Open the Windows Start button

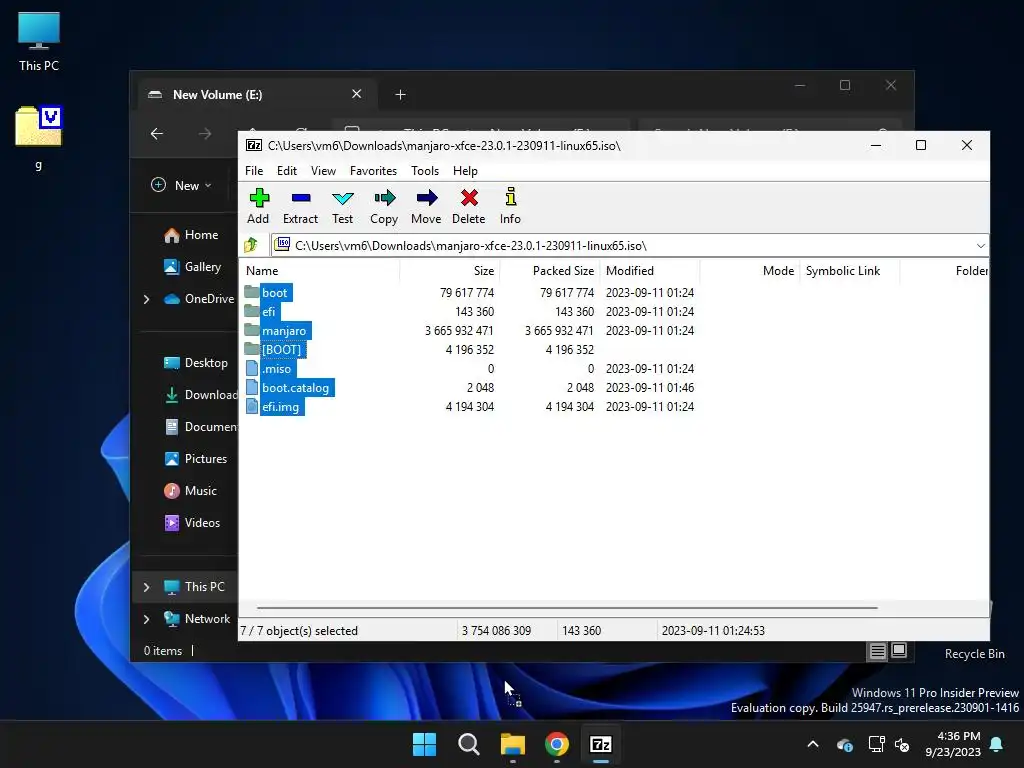point(424,744)
